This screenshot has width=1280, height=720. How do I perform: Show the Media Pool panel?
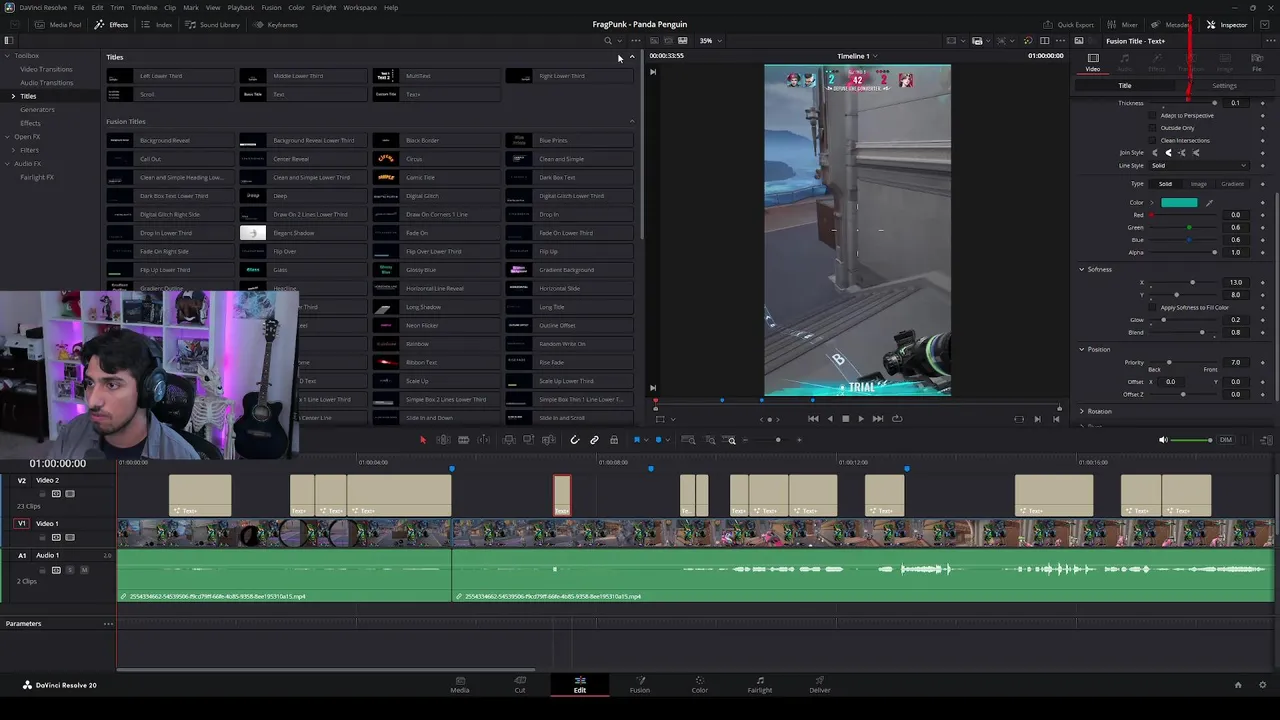tap(59, 25)
